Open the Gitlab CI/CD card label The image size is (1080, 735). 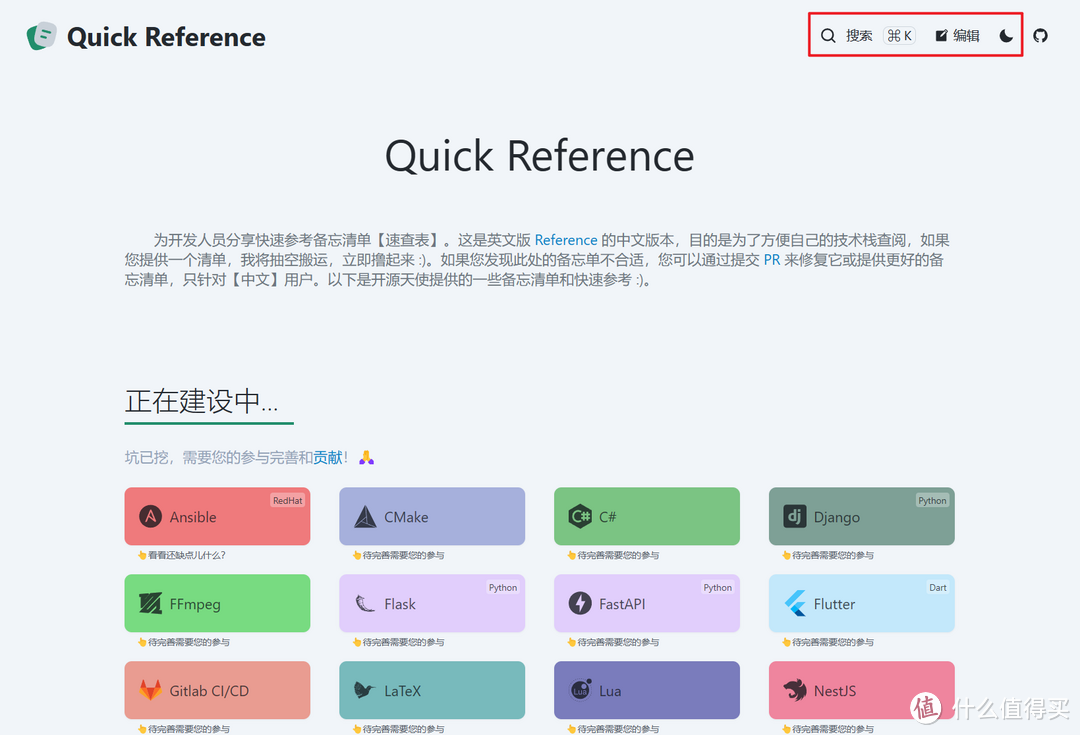[209, 691]
